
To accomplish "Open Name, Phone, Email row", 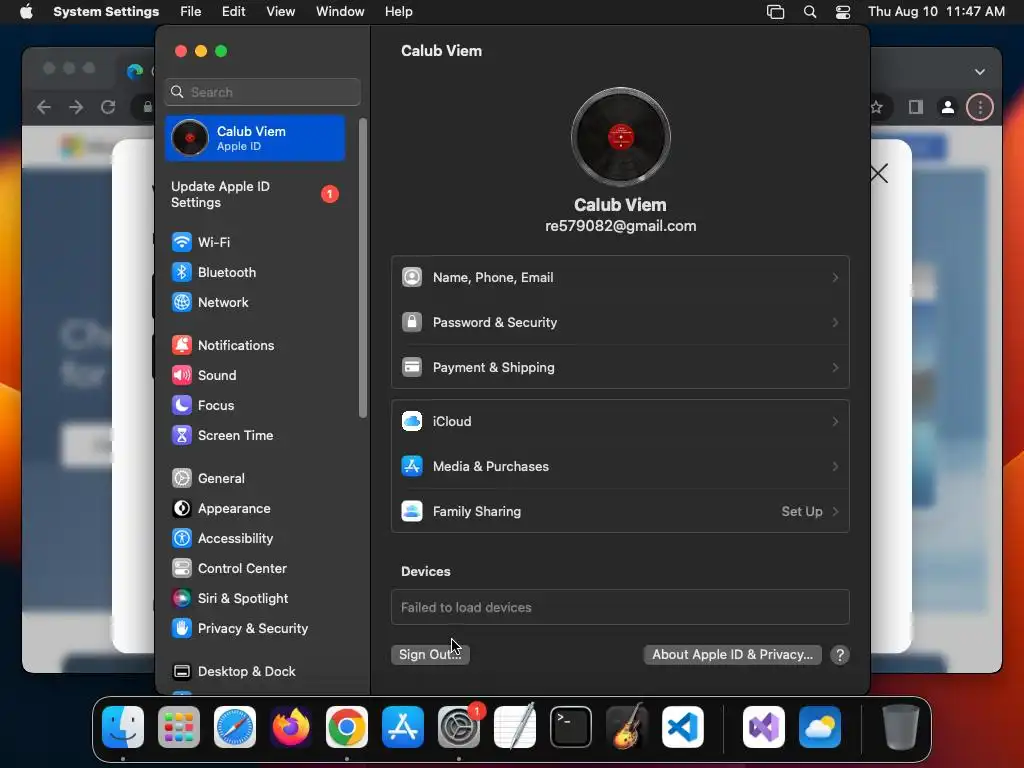I will [620, 278].
